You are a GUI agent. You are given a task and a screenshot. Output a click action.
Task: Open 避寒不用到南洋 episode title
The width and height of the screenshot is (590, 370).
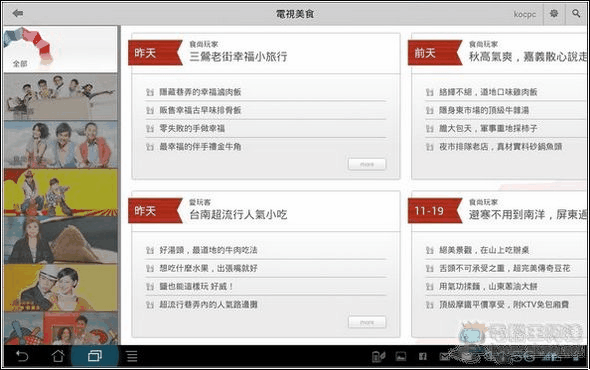pyautogui.click(x=528, y=215)
